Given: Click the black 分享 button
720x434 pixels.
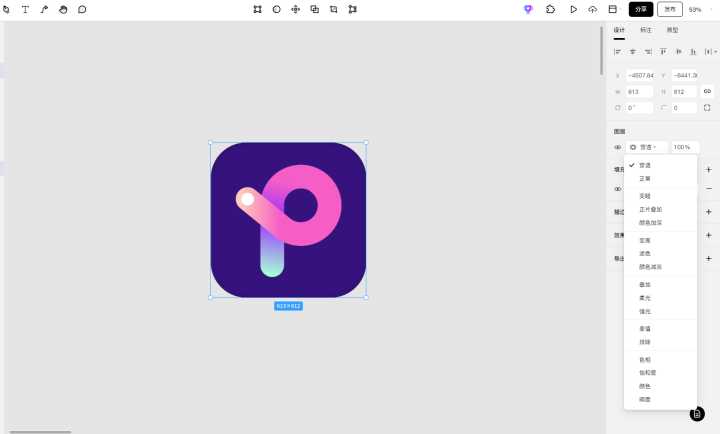Looking at the screenshot, I should tap(641, 9).
